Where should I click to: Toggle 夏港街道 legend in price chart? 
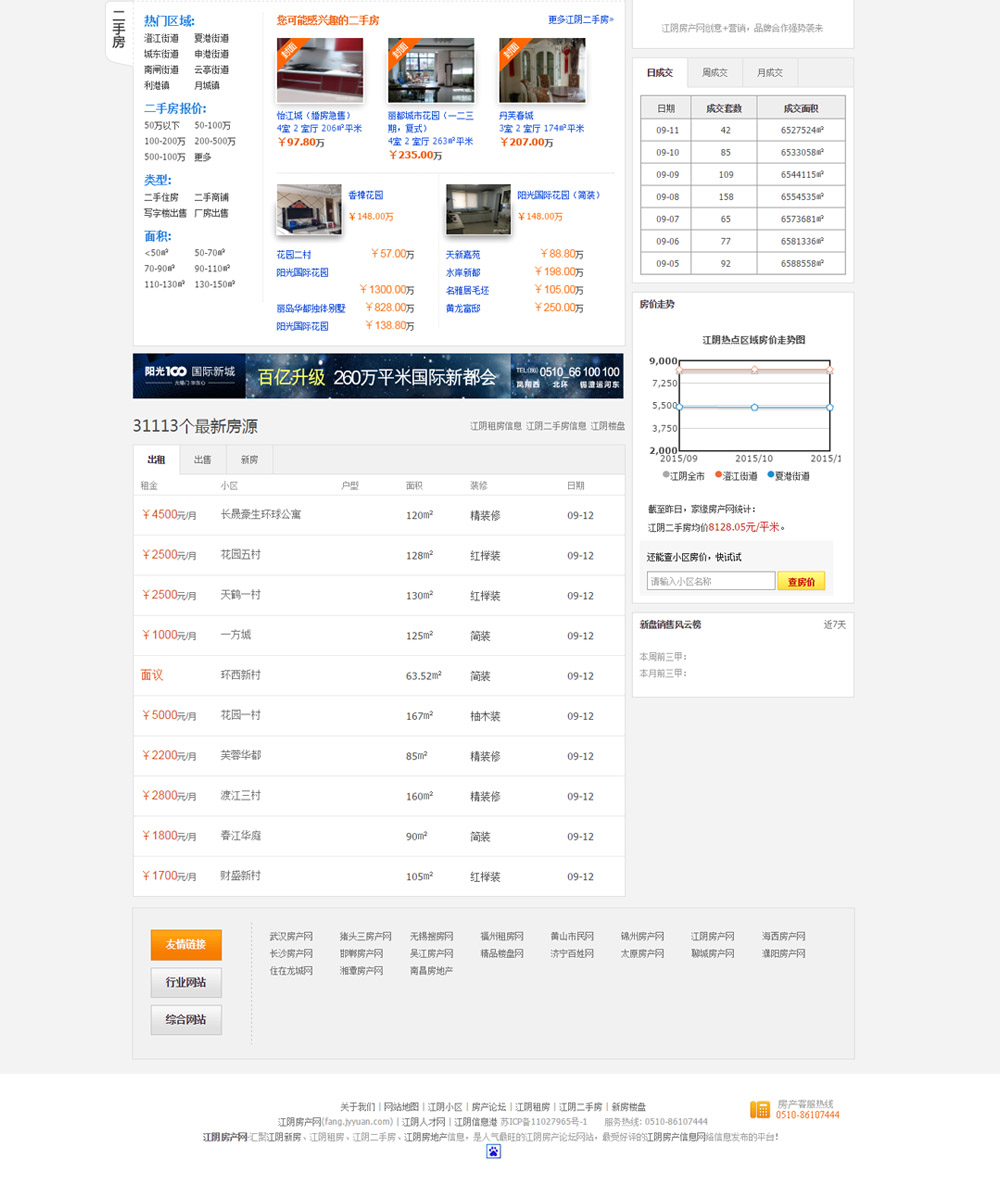click(x=789, y=476)
